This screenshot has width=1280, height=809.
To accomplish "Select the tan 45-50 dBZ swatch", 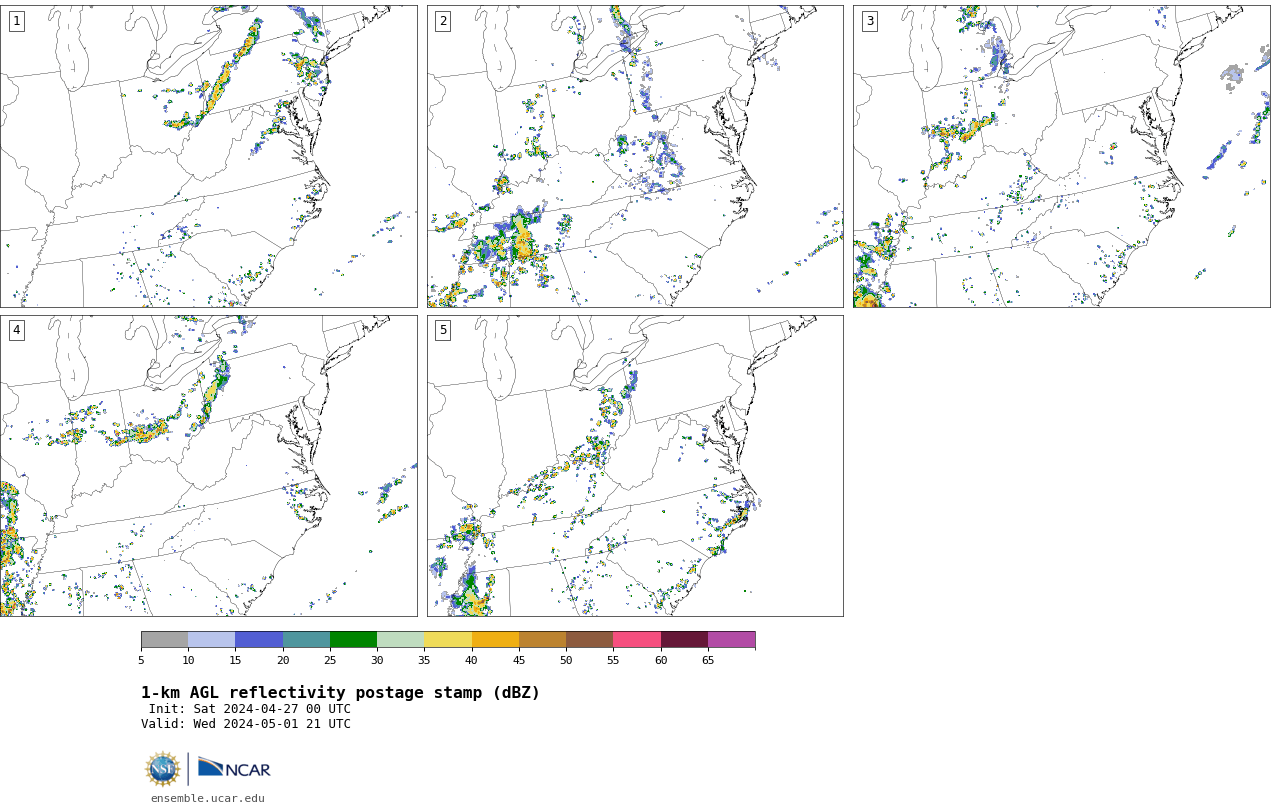I will (542, 640).
